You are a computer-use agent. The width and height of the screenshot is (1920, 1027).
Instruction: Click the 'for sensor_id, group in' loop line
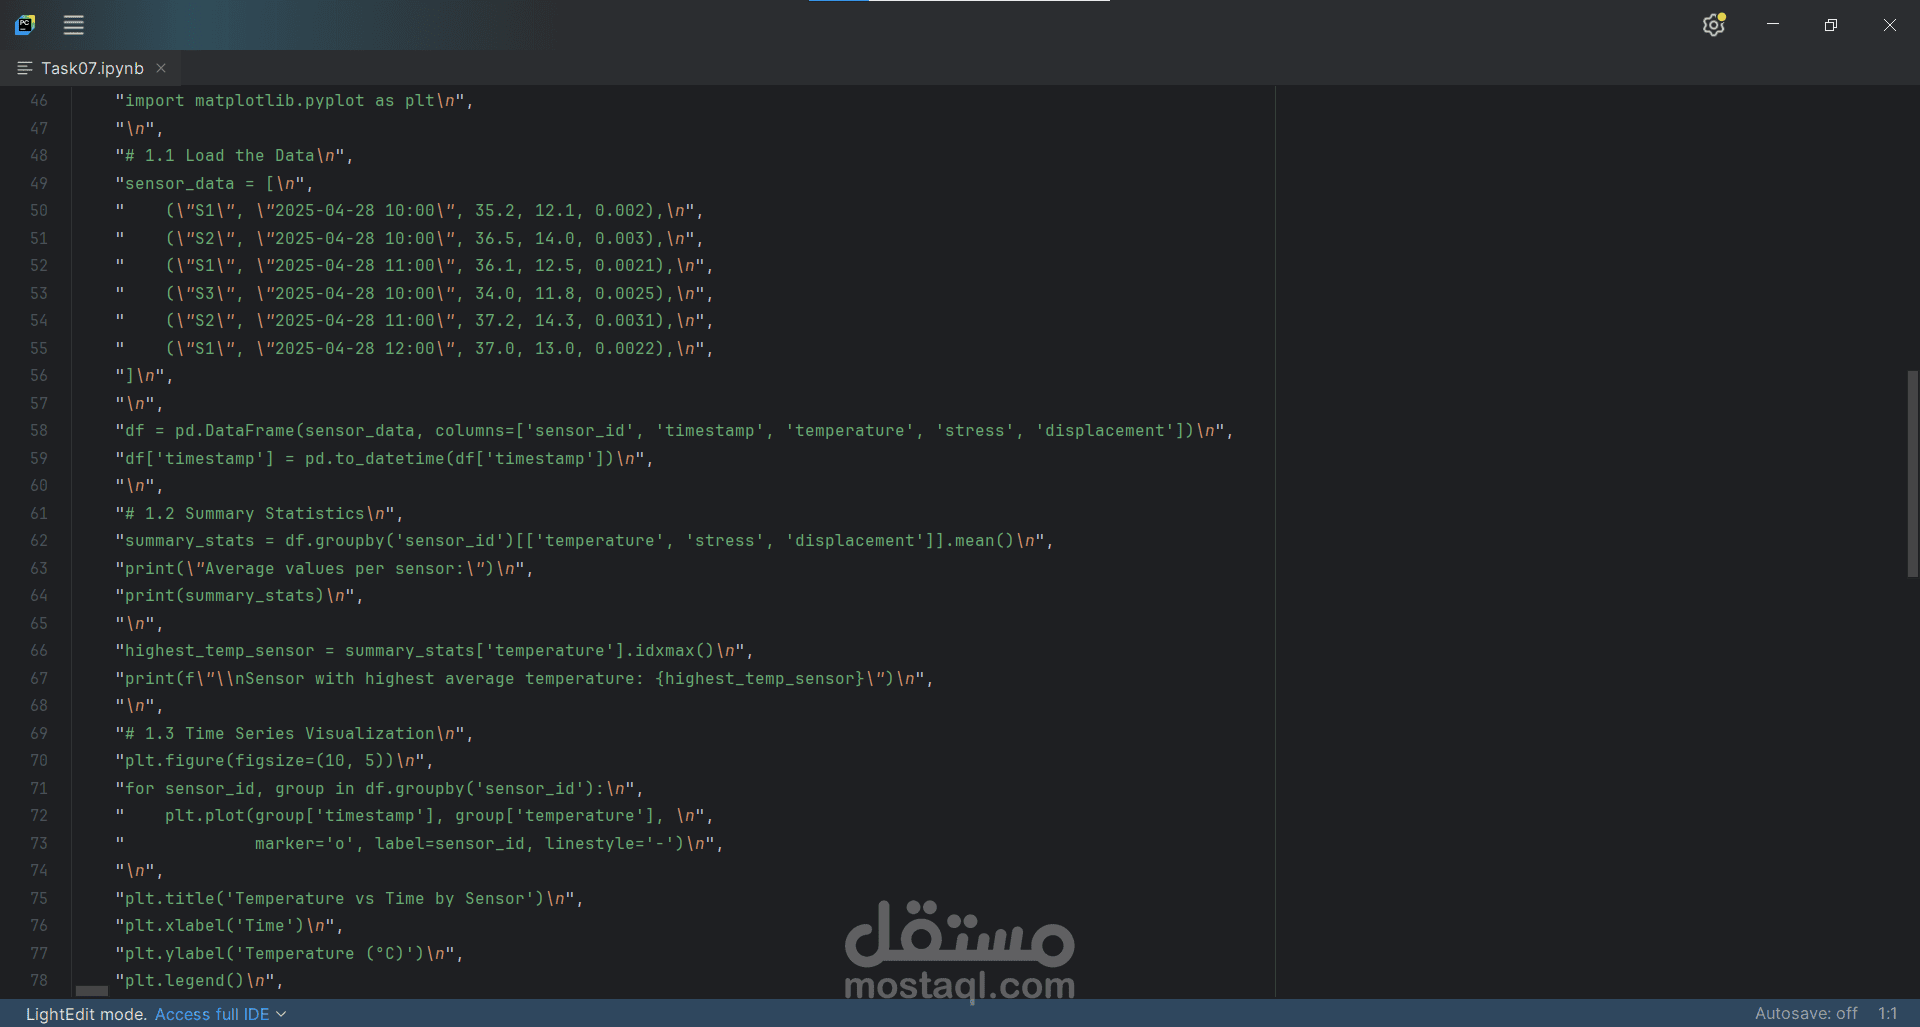tap(379, 789)
